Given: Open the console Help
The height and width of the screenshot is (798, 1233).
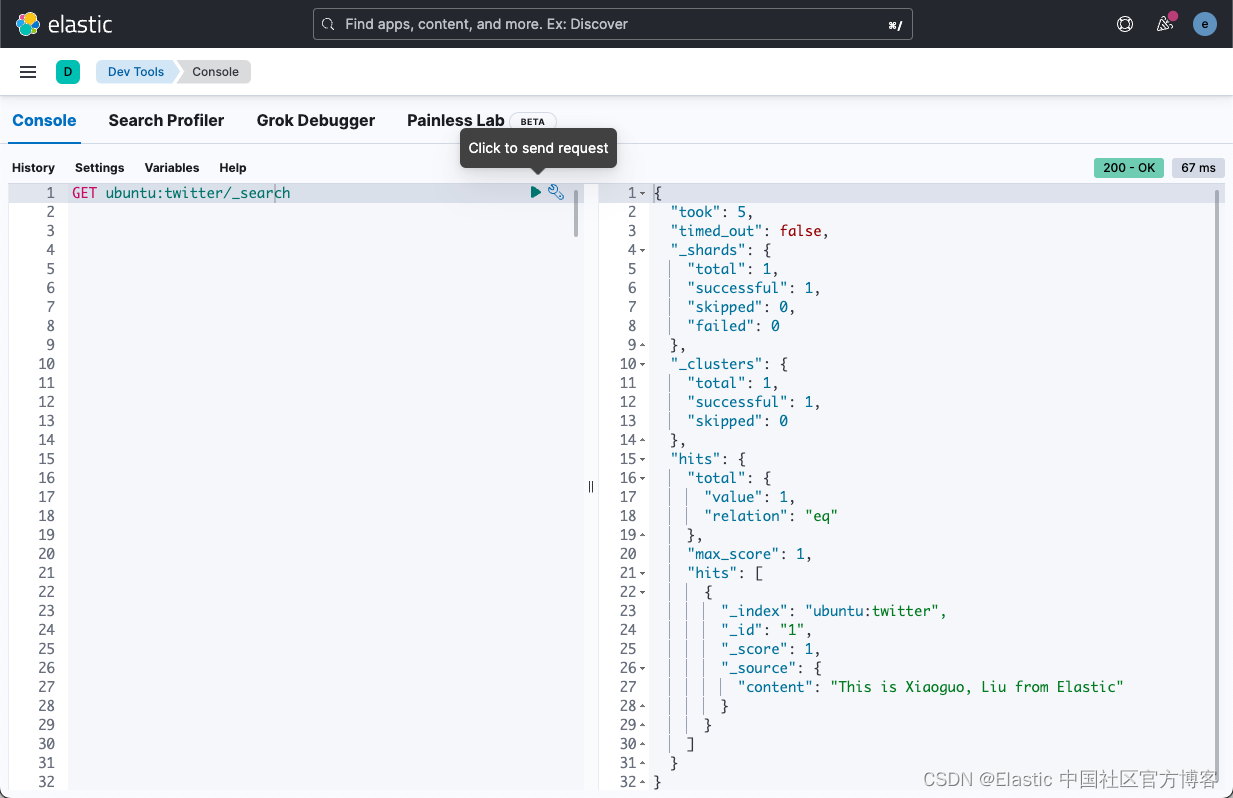Looking at the screenshot, I should pyautogui.click(x=233, y=168).
